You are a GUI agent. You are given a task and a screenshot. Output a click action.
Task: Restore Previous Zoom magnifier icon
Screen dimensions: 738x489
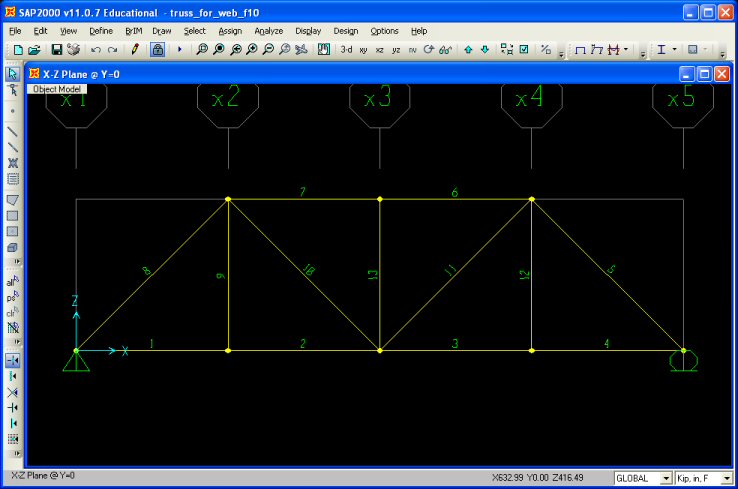click(x=235, y=49)
